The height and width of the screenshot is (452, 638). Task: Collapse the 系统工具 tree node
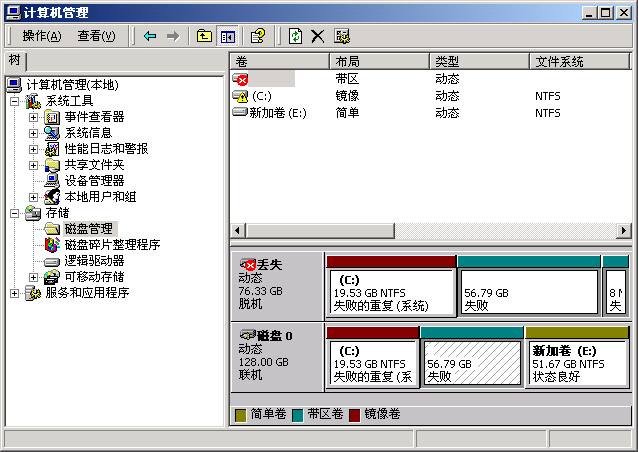point(15,101)
